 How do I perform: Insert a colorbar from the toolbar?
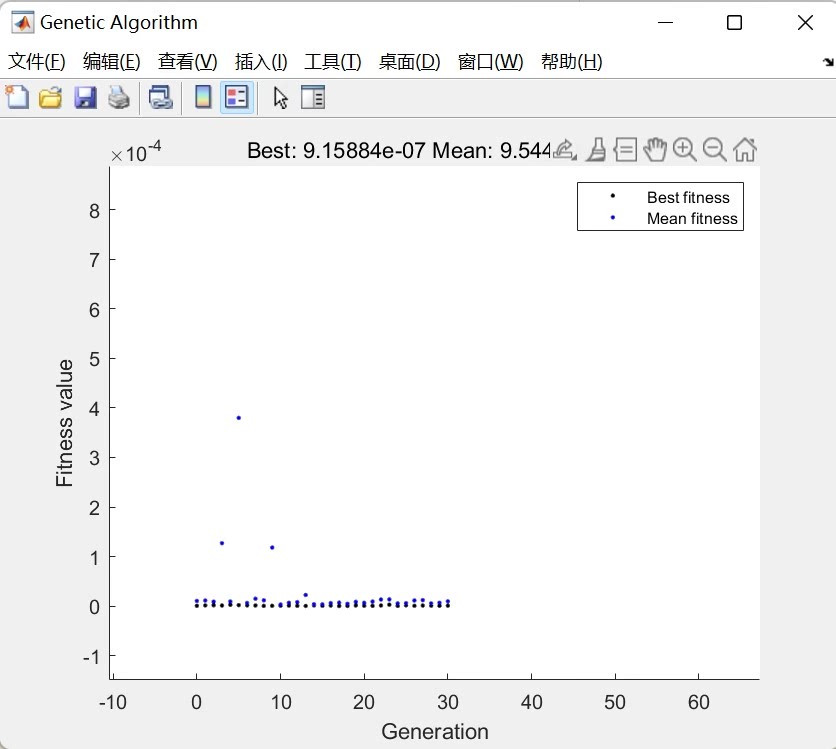[203, 98]
